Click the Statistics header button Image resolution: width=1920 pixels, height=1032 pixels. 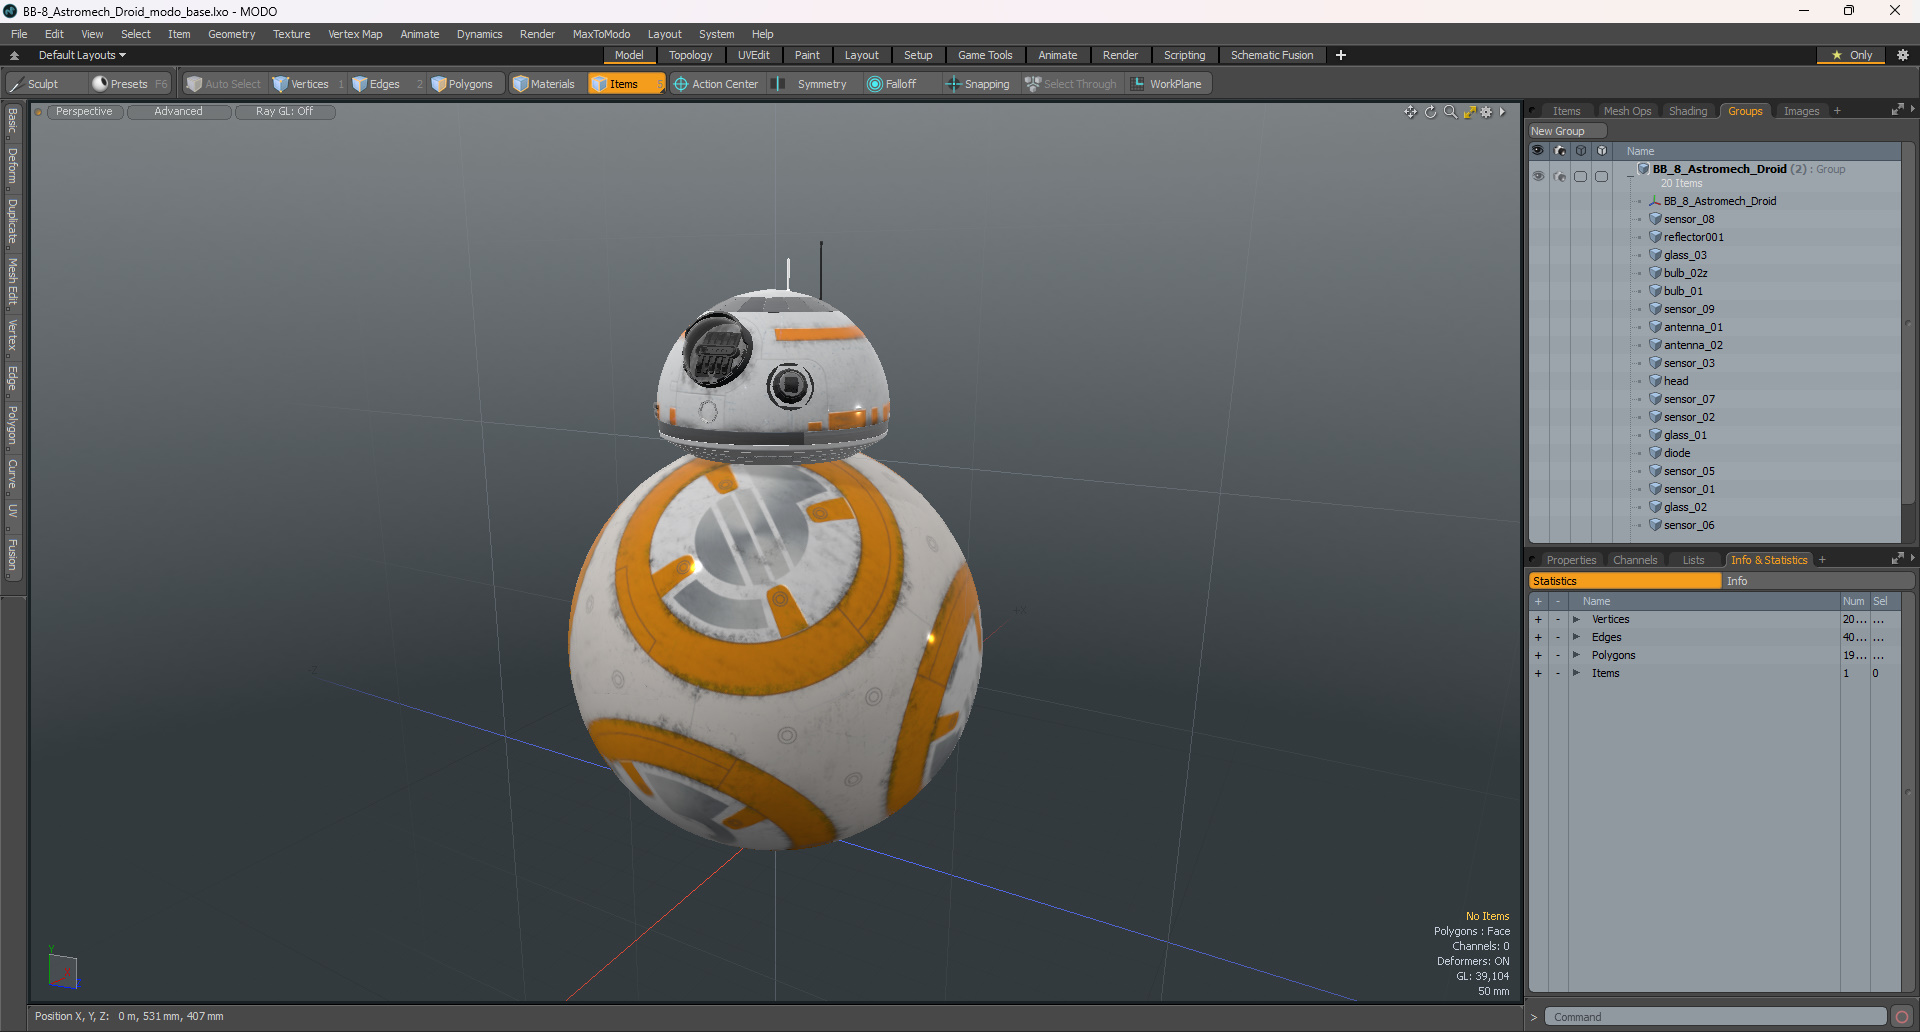pyautogui.click(x=1624, y=581)
